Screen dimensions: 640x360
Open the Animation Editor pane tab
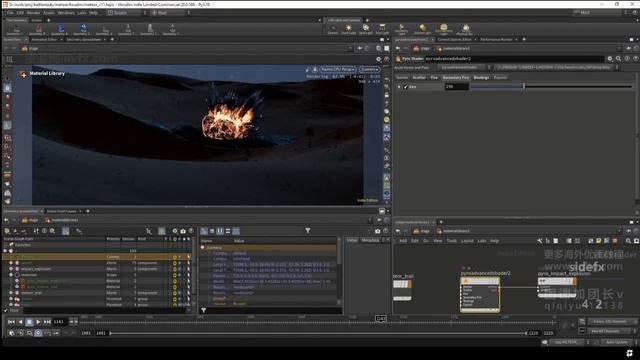click(x=44, y=40)
